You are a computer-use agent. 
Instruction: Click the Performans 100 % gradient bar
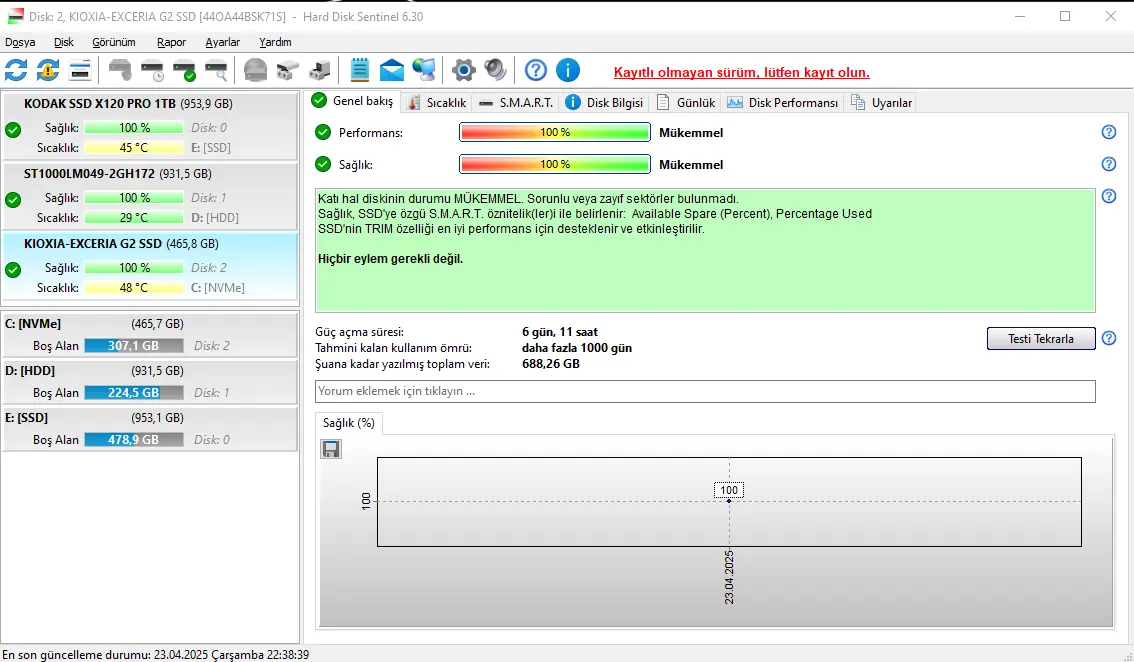pyautogui.click(x=555, y=132)
